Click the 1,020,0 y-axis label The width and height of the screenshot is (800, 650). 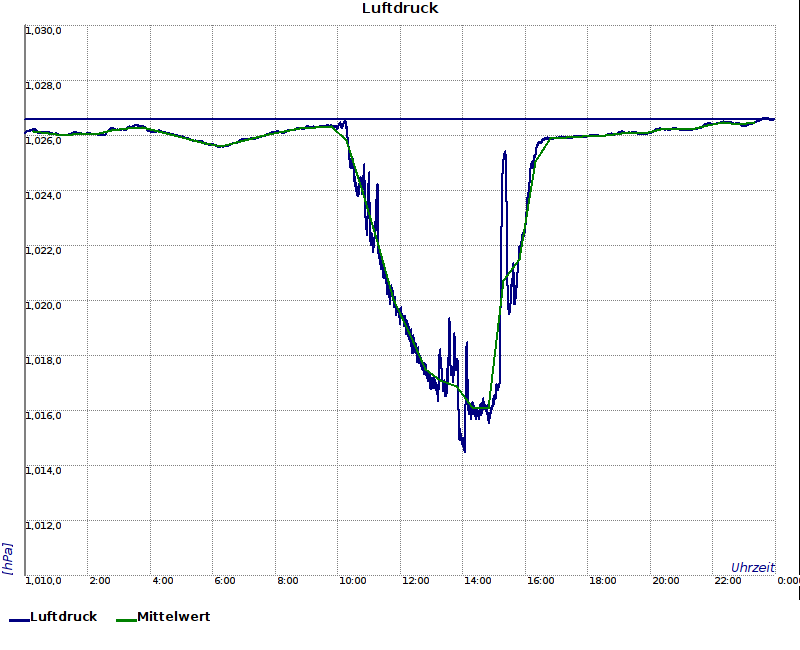[43, 306]
